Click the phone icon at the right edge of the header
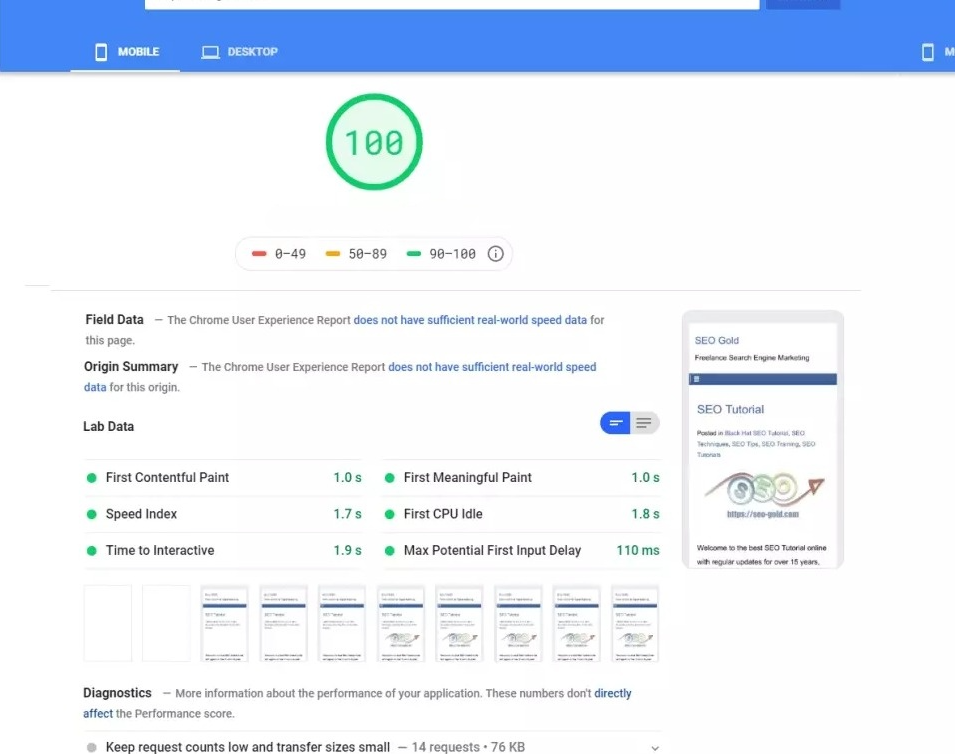 tap(927, 52)
